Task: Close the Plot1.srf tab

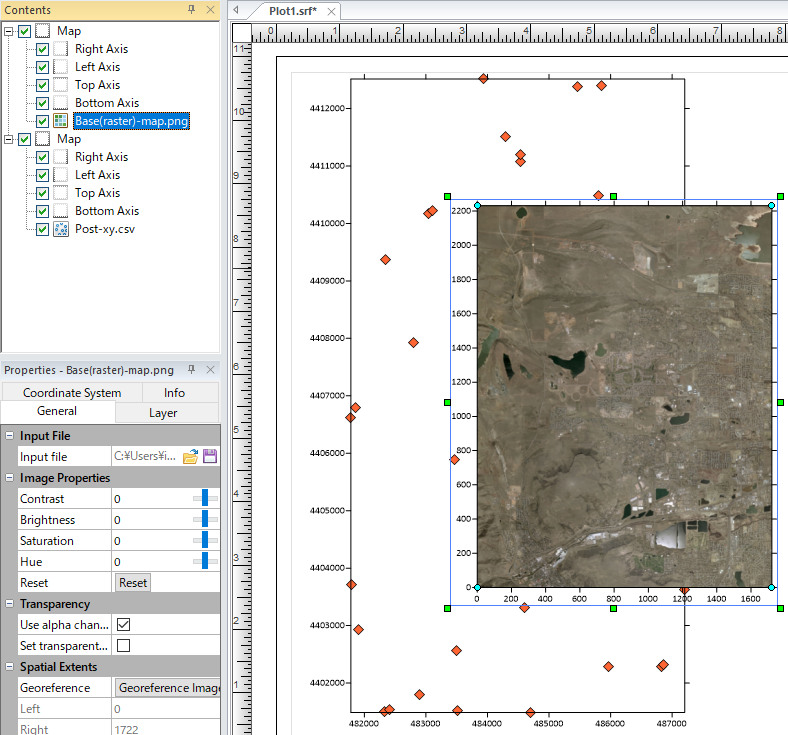Action: [331, 12]
